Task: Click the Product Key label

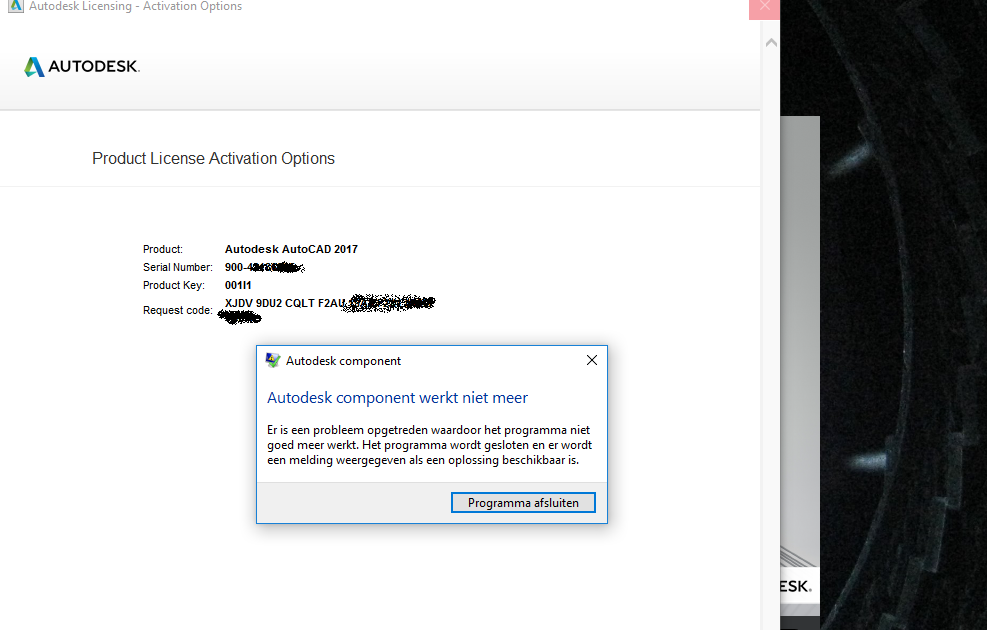Action: tap(174, 285)
